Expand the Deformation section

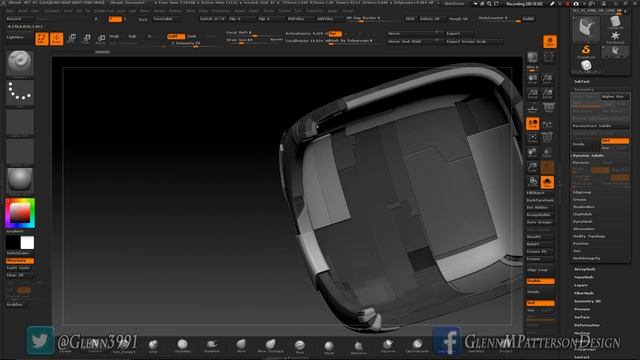pos(587,325)
